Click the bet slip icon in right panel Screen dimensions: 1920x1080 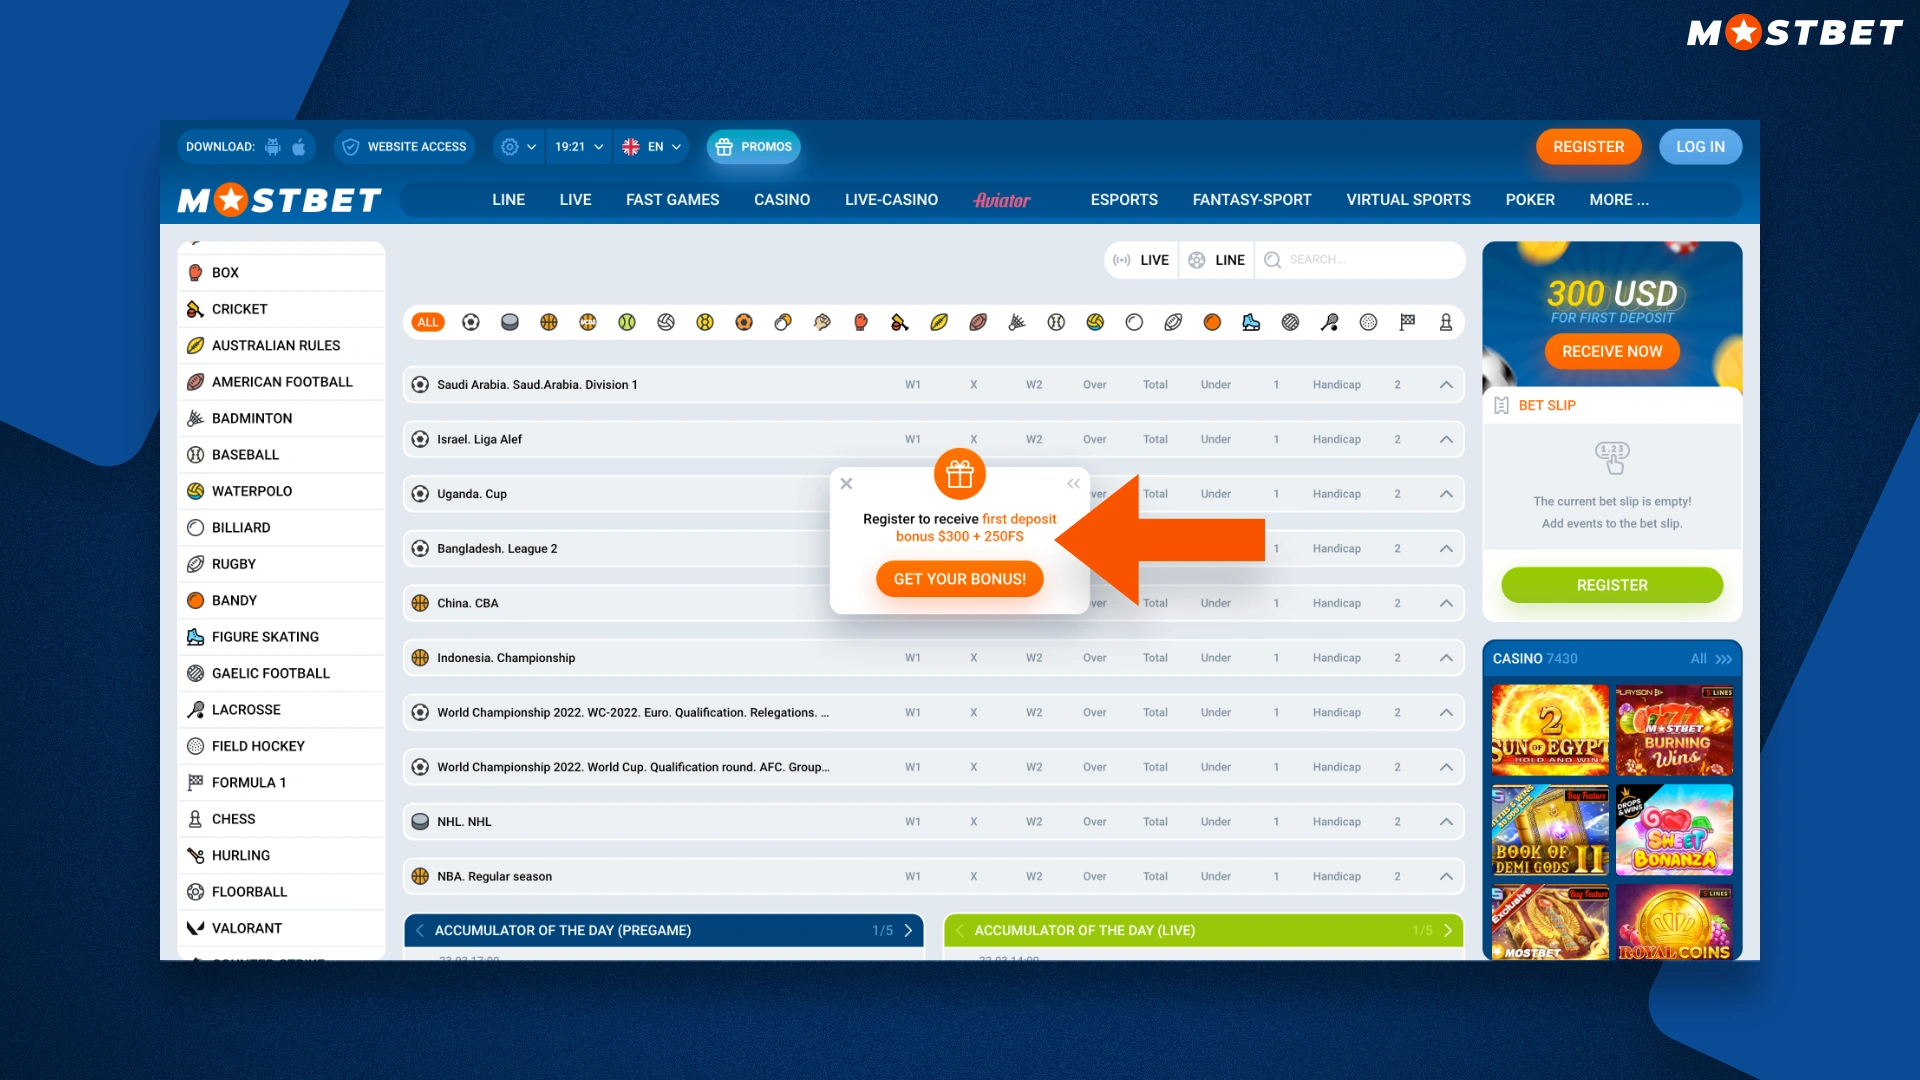(x=1503, y=405)
